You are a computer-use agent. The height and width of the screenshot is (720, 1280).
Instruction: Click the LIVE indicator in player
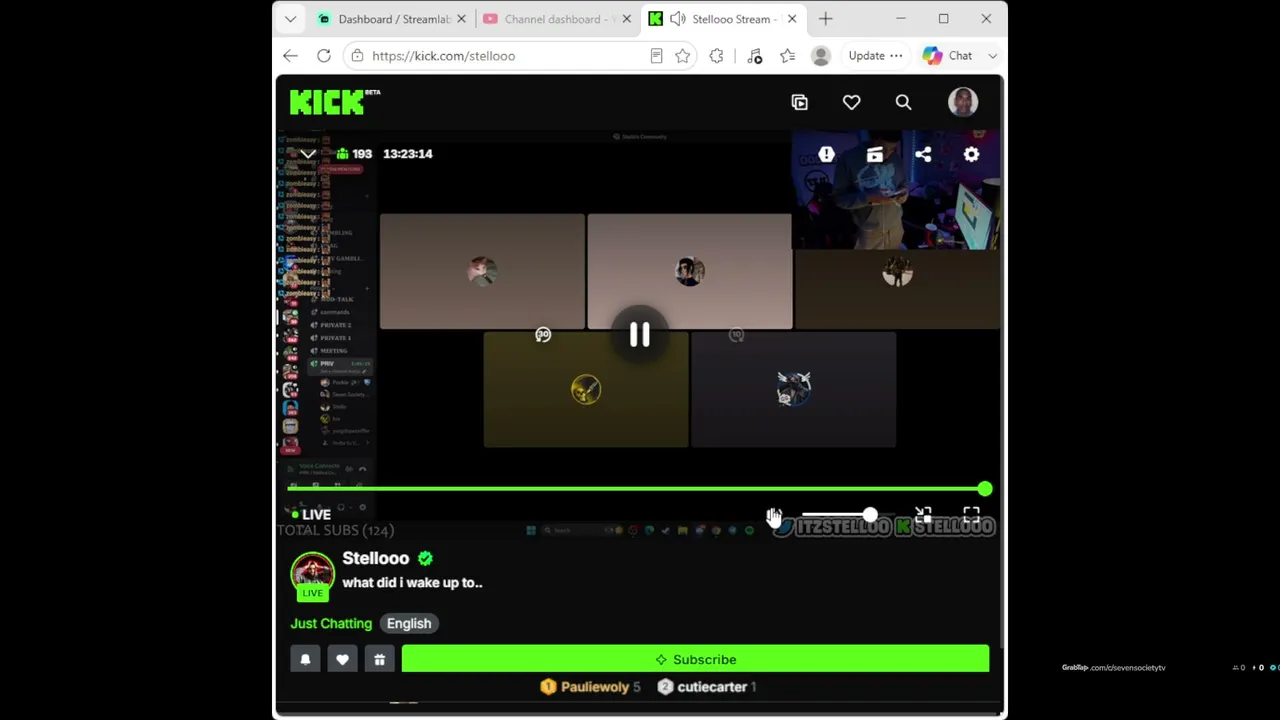[x=311, y=514]
